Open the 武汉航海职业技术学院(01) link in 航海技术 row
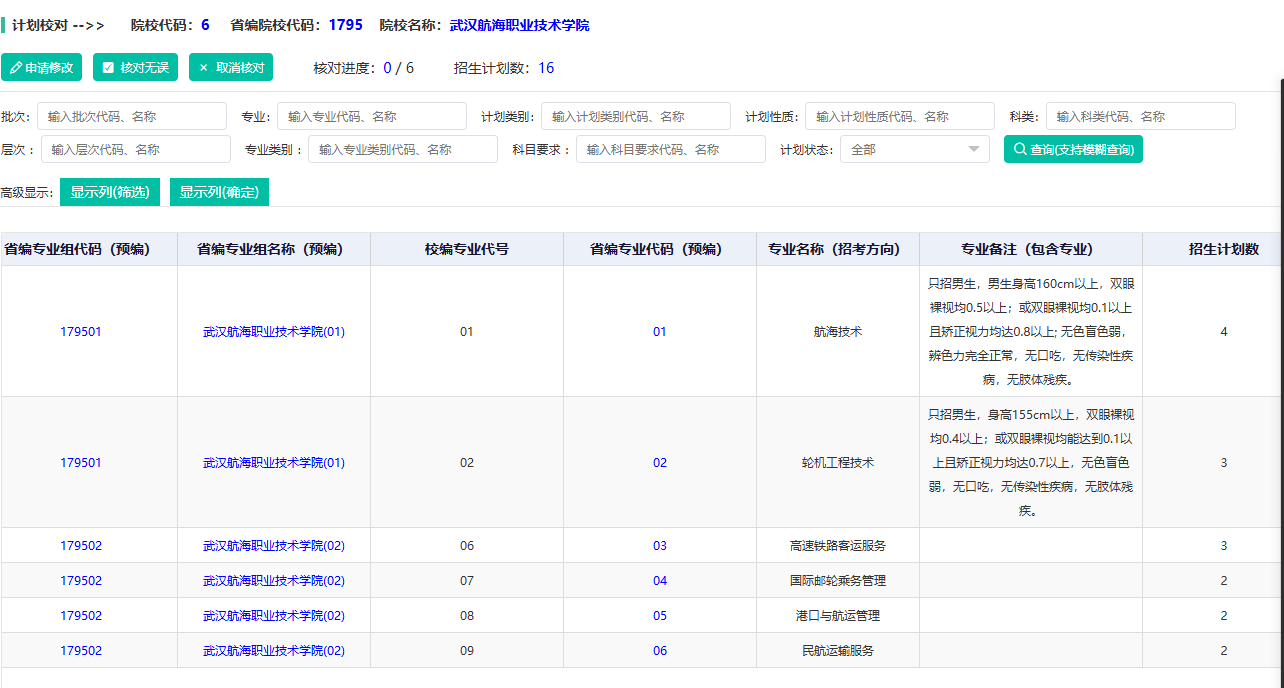 [274, 331]
